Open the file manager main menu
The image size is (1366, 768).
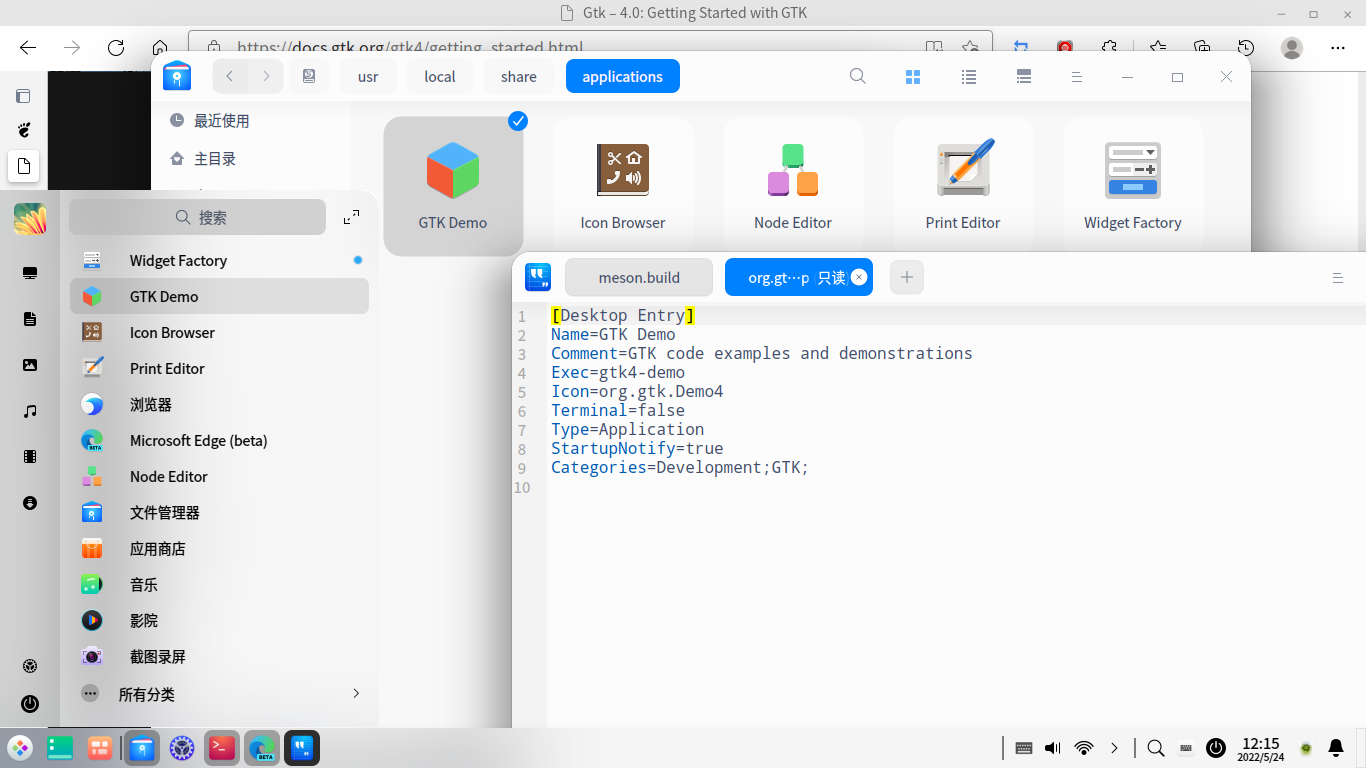pyautogui.click(x=1077, y=76)
